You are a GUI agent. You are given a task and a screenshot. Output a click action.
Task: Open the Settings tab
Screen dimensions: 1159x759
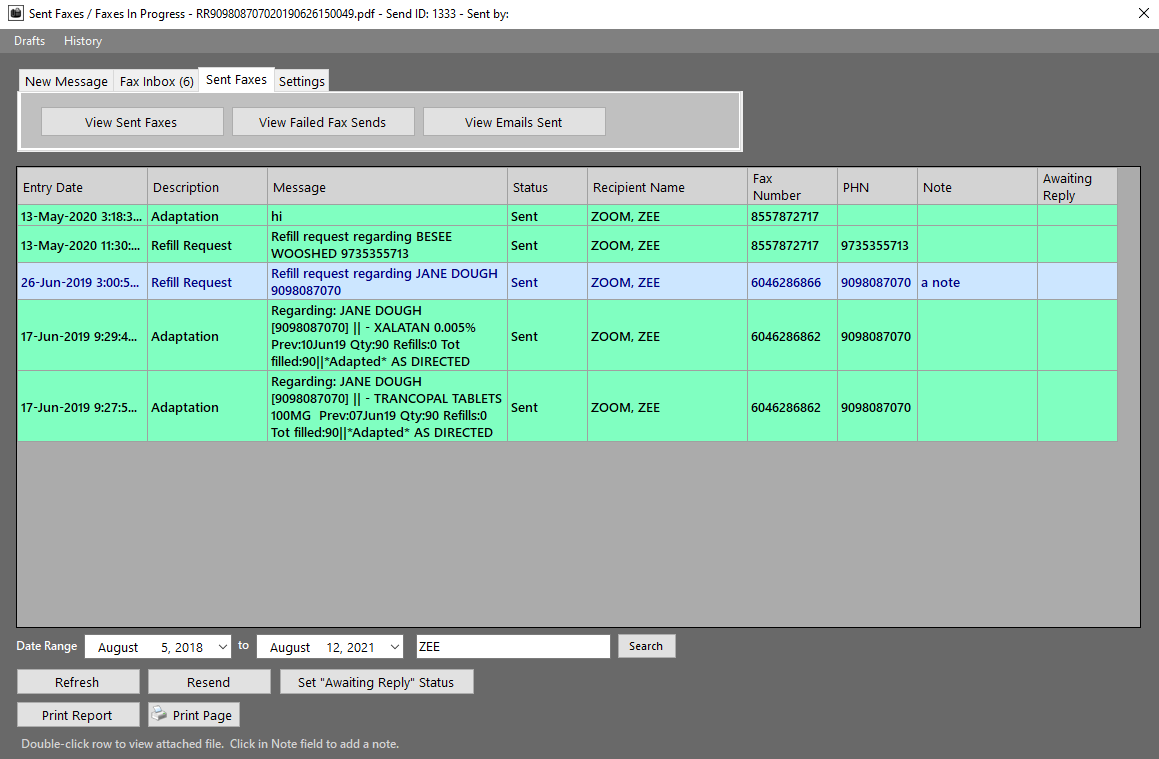(x=301, y=81)
